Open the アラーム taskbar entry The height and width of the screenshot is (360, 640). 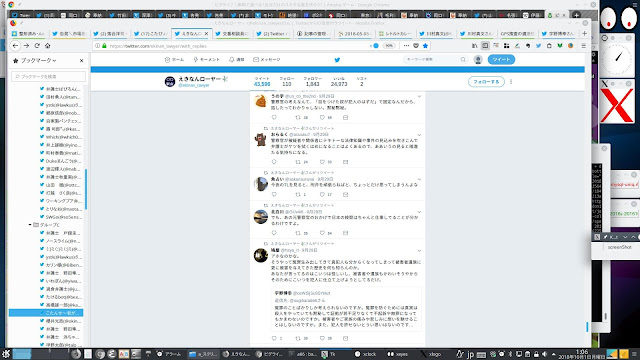[169, 354]
